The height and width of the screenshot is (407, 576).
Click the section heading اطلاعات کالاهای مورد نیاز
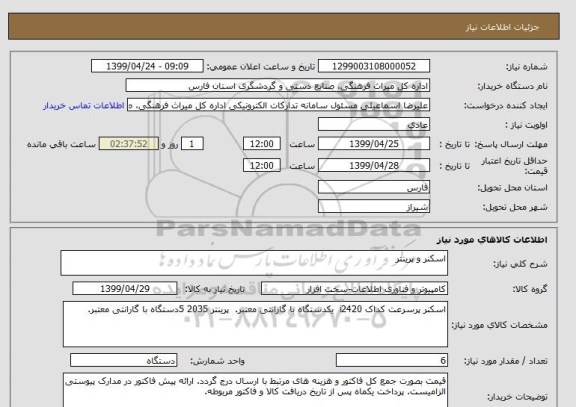[x=492, y=240]
